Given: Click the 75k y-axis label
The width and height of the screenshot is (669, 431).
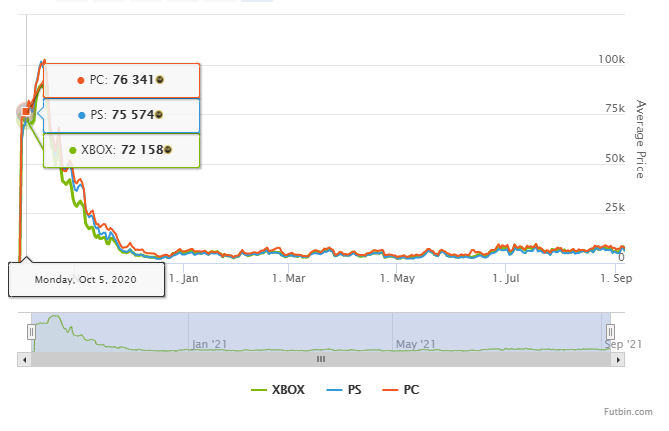Looking at the screenshot, I should (x=615, y=108).
